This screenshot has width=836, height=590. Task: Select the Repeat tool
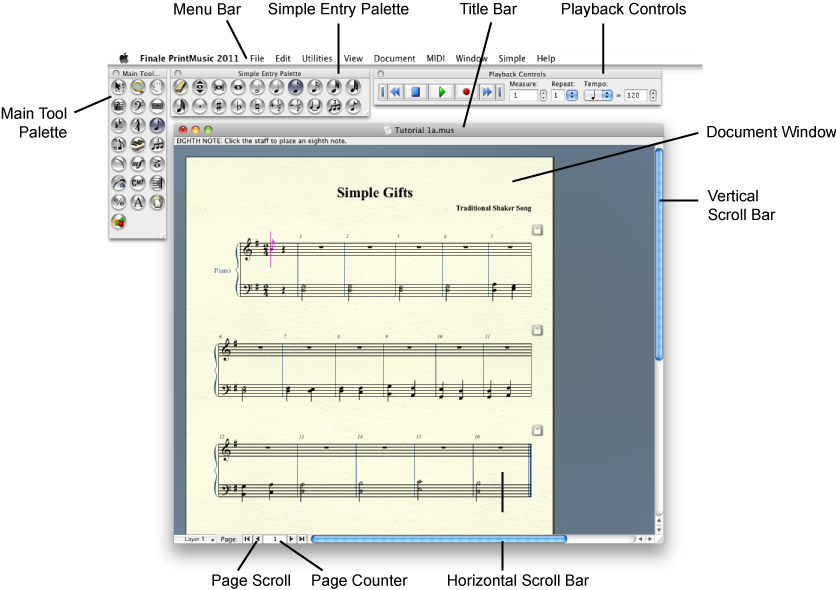(x=157, y=183)
